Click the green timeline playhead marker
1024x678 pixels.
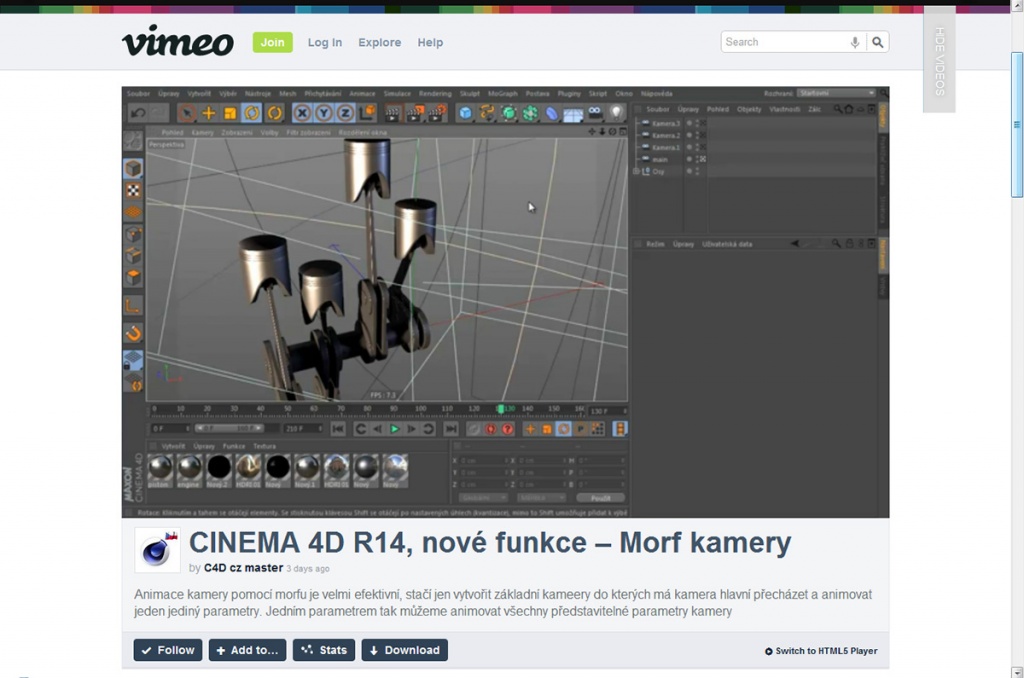pos(500,409)
